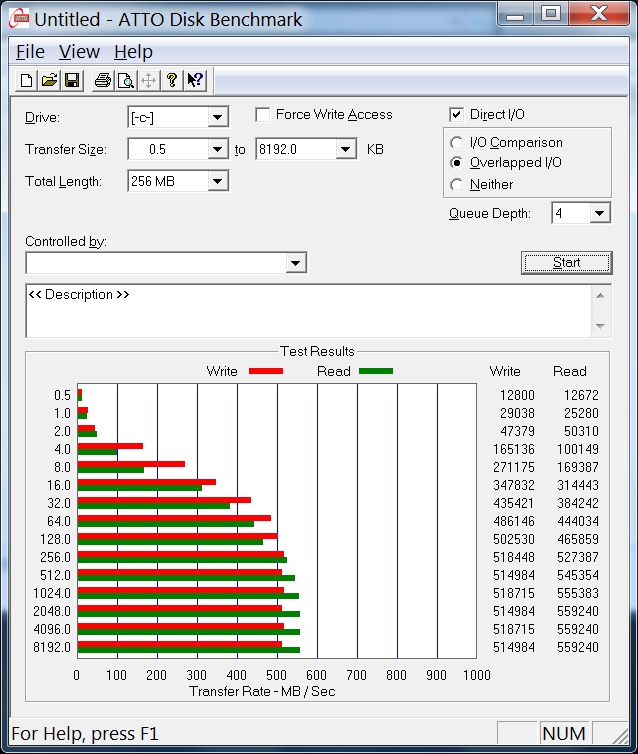This screenshot has height=754, width=638.
Task: Click the NUM indicator in status bar
Action: [563, 734]
